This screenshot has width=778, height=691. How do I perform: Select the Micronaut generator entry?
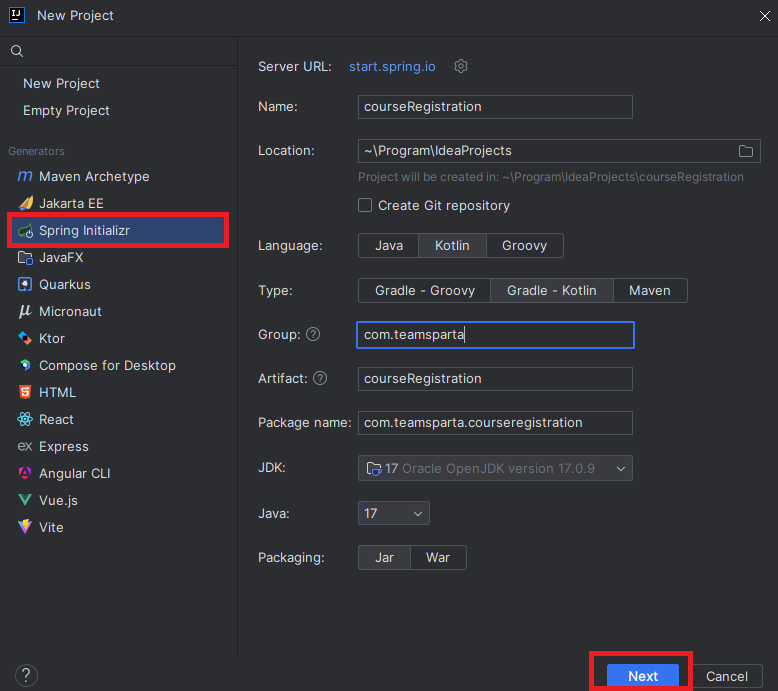118,311
